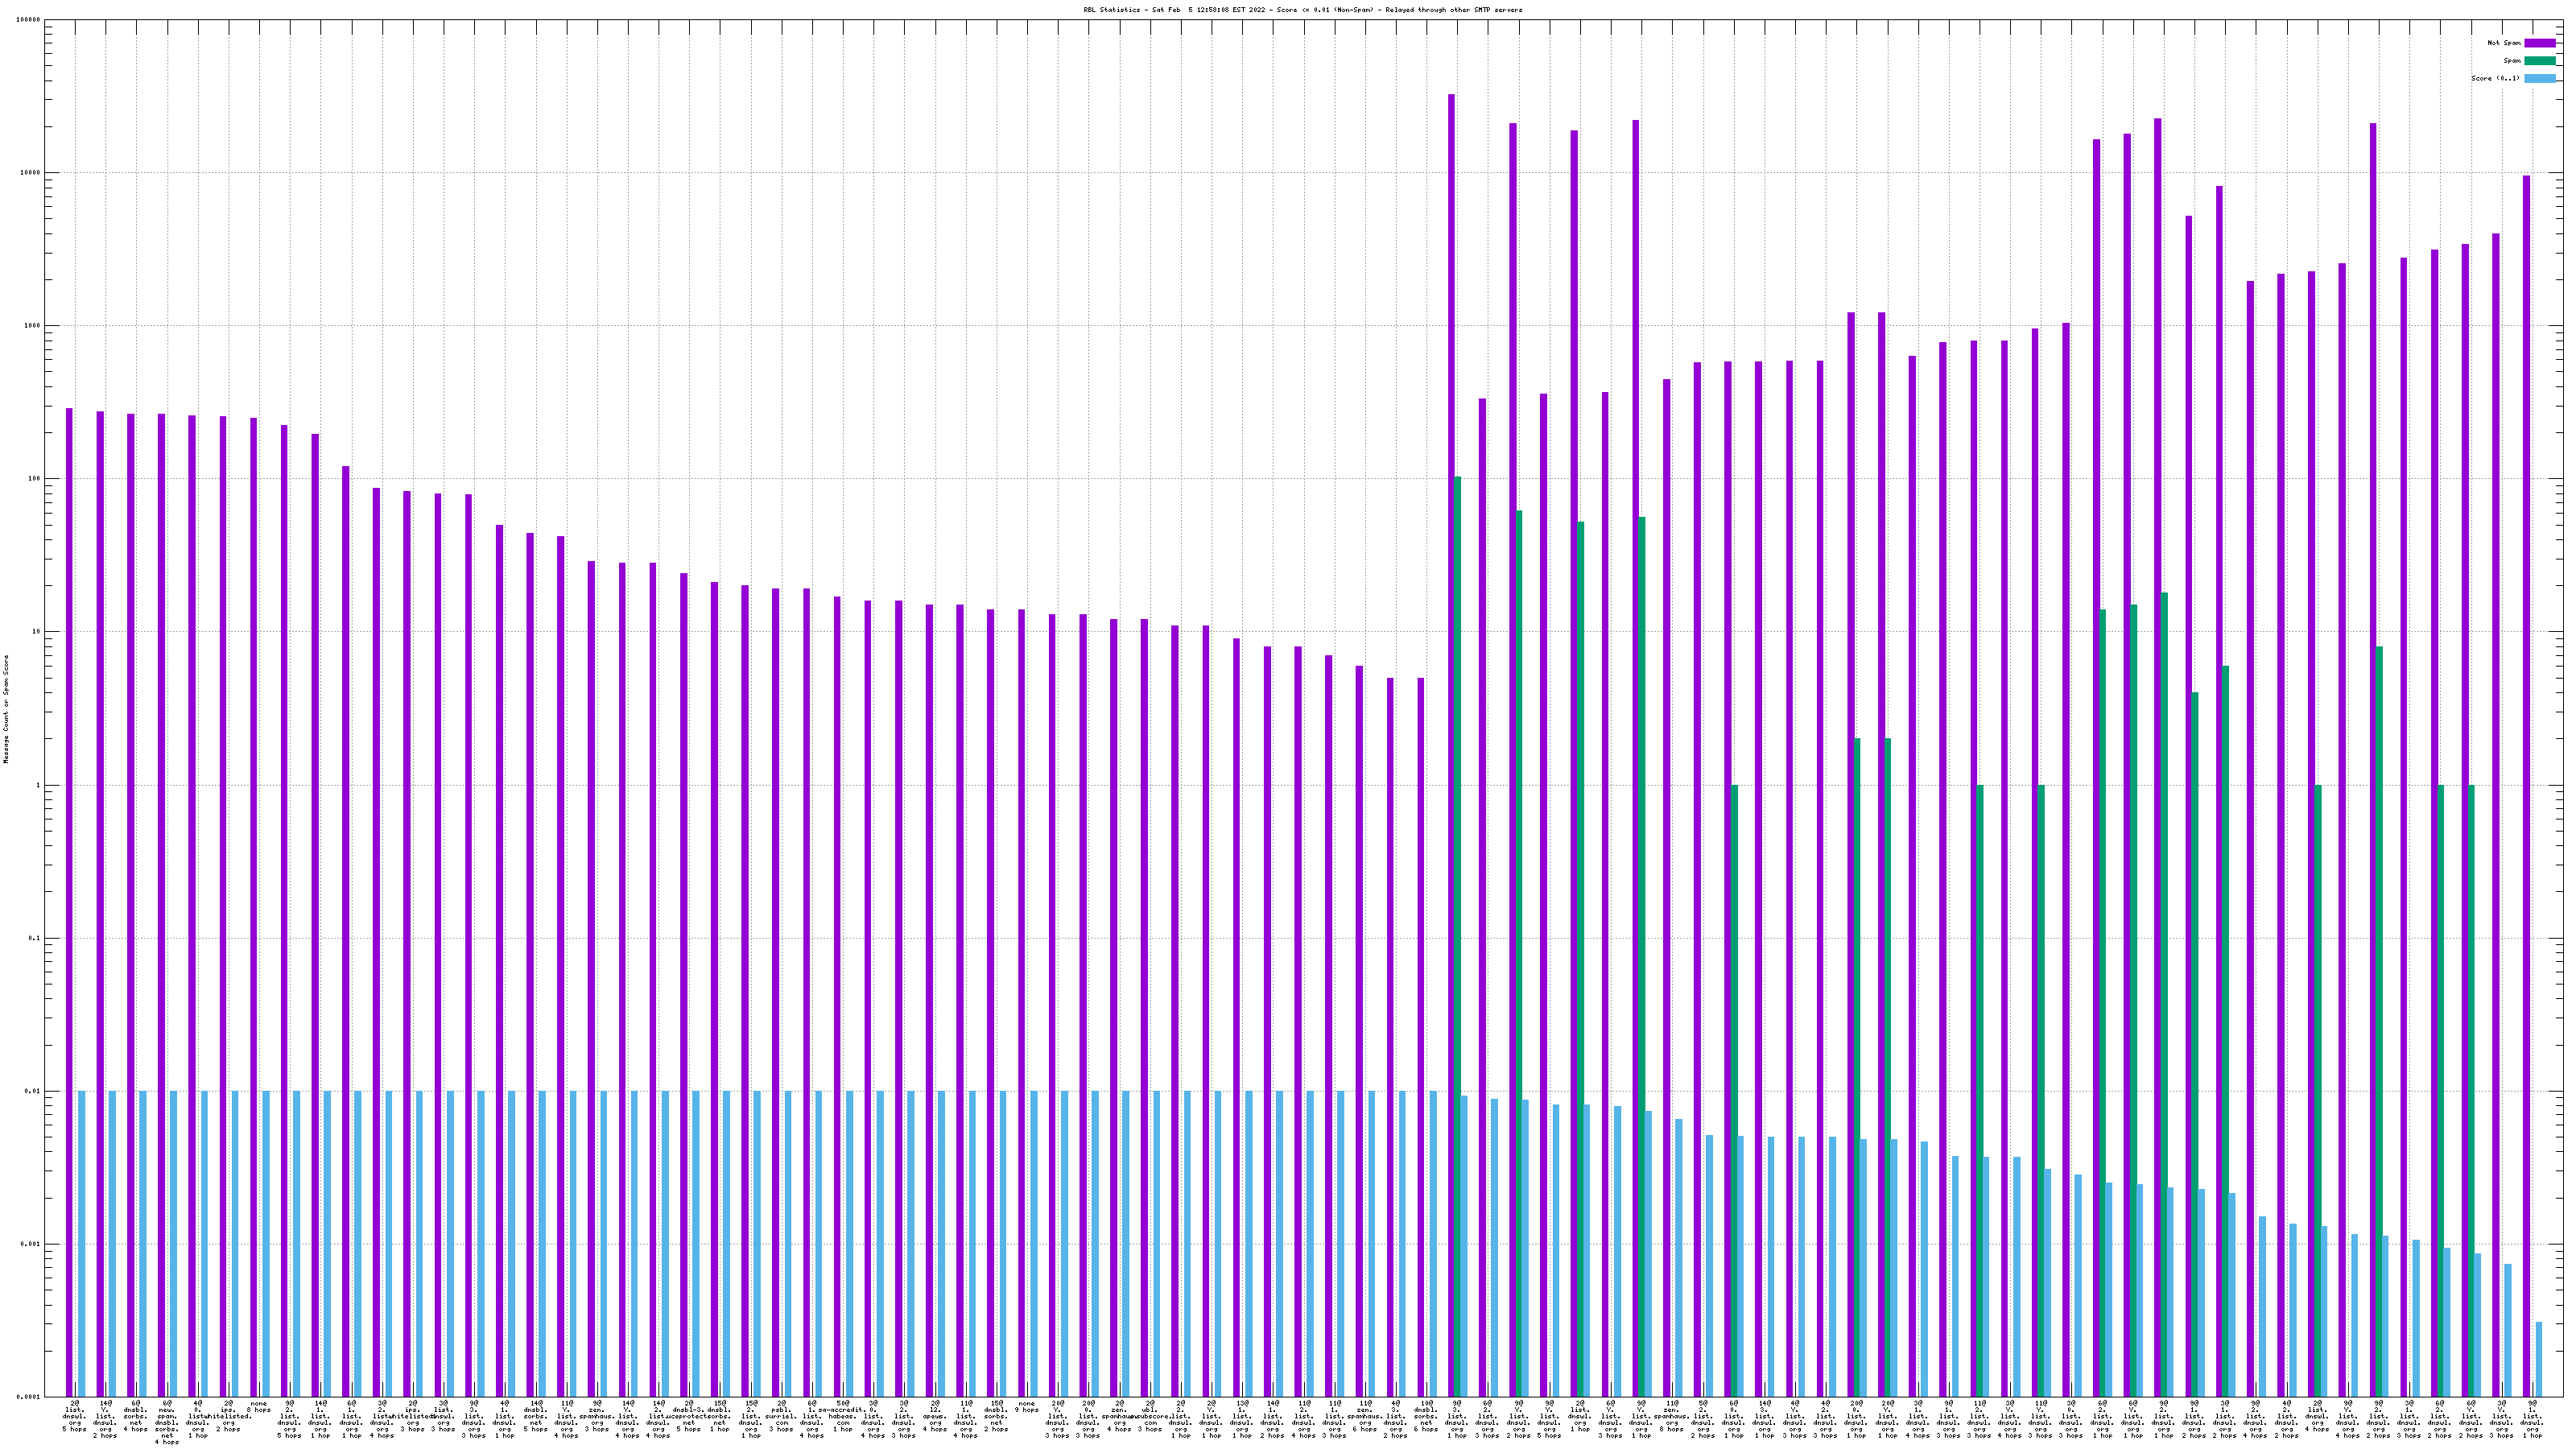Click the leftmost purple bar in chart
The image size is (2576, 1449).
point(69,900)
